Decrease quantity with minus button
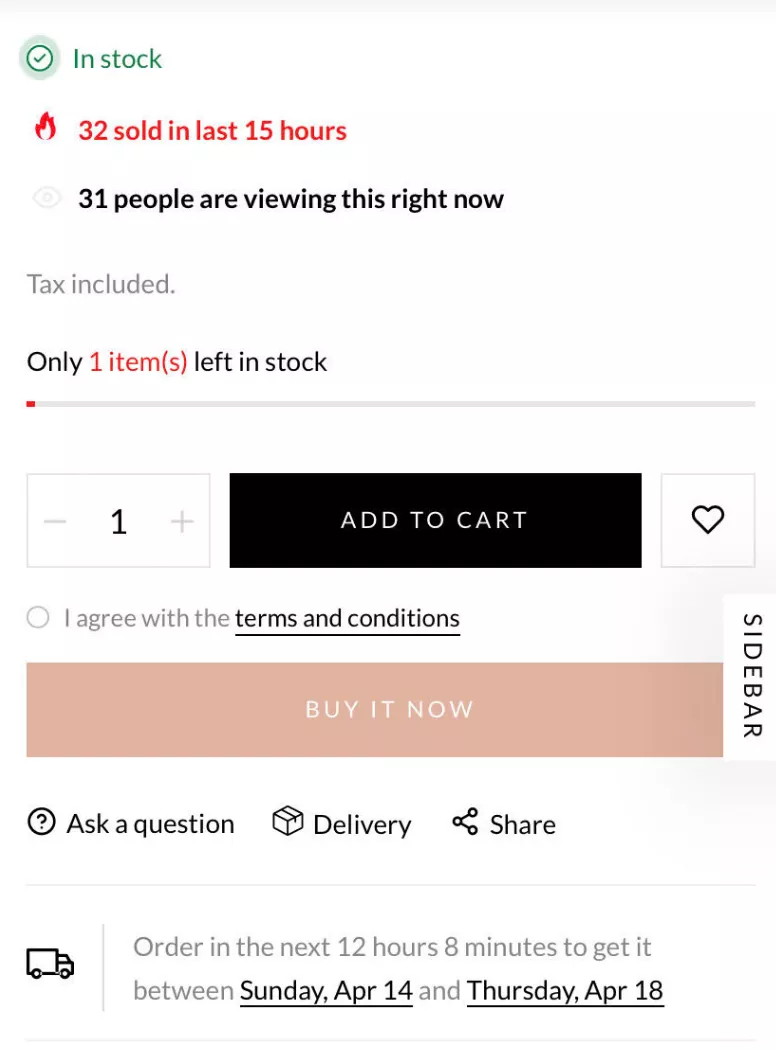This screenshot has height=1050, width=776. click(x=56, y=521)
